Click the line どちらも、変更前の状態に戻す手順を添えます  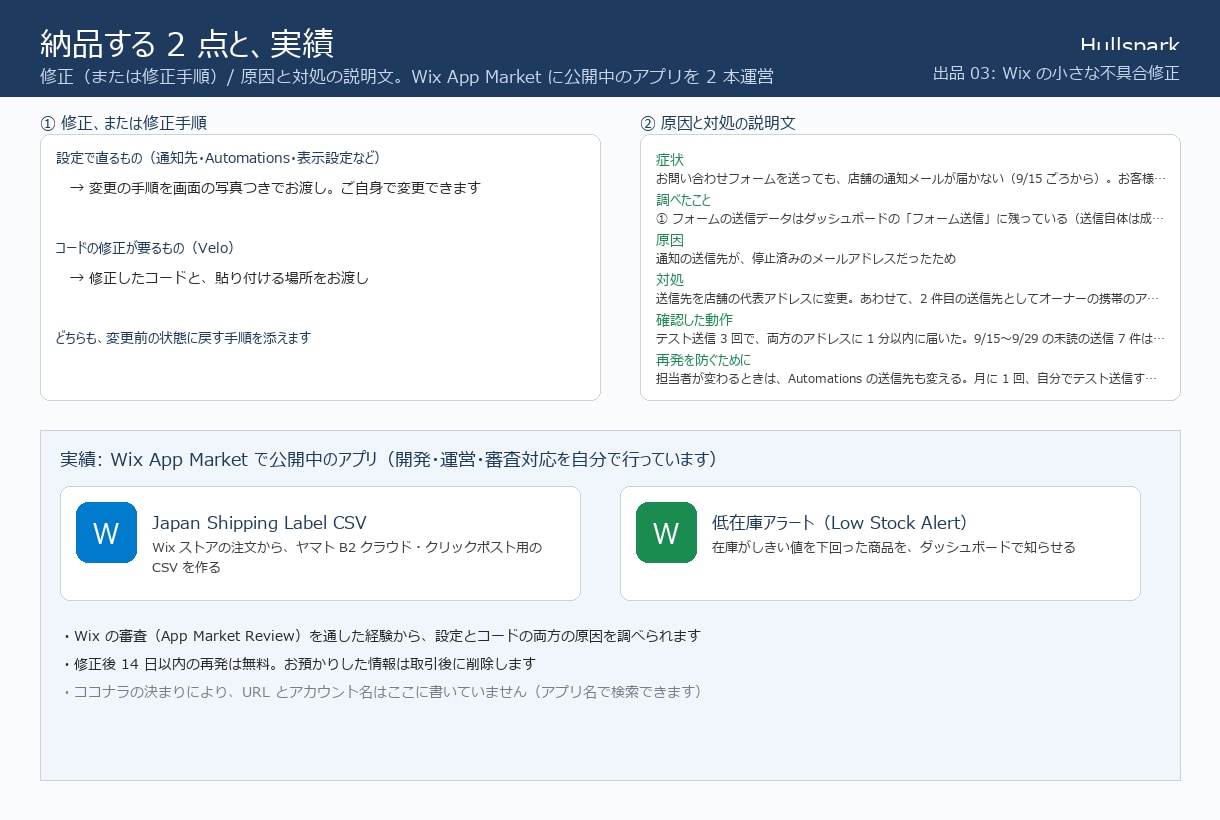tap(183, 337)
